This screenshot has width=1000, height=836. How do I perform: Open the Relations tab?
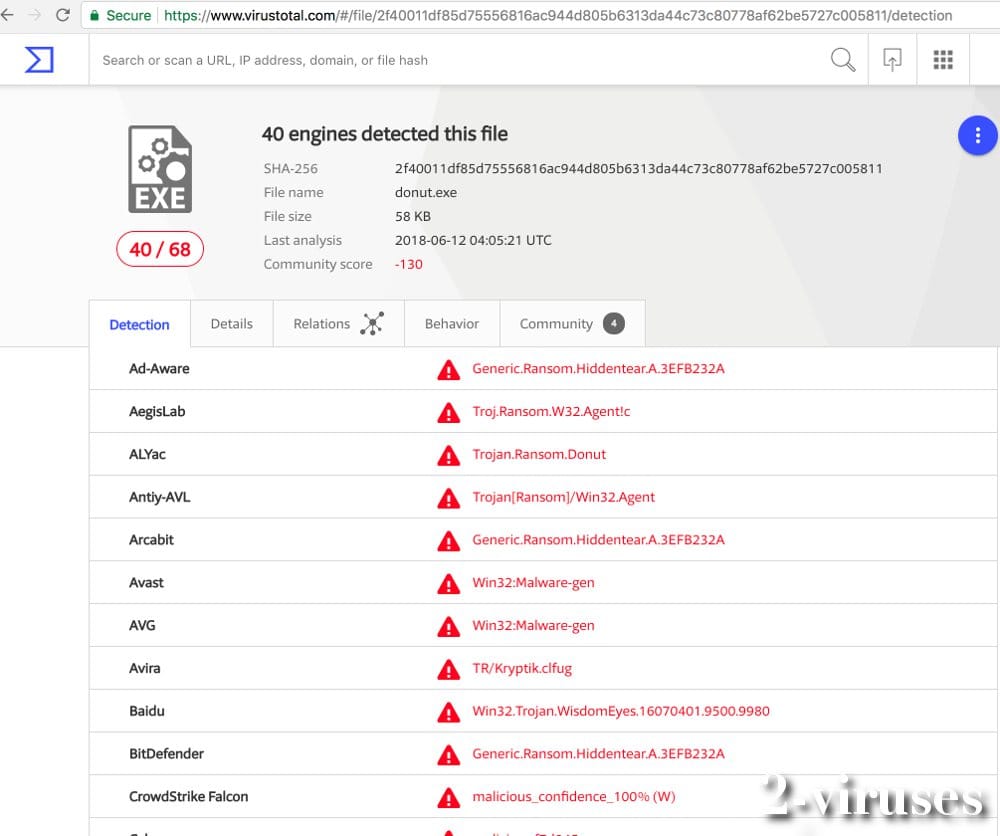339,323
